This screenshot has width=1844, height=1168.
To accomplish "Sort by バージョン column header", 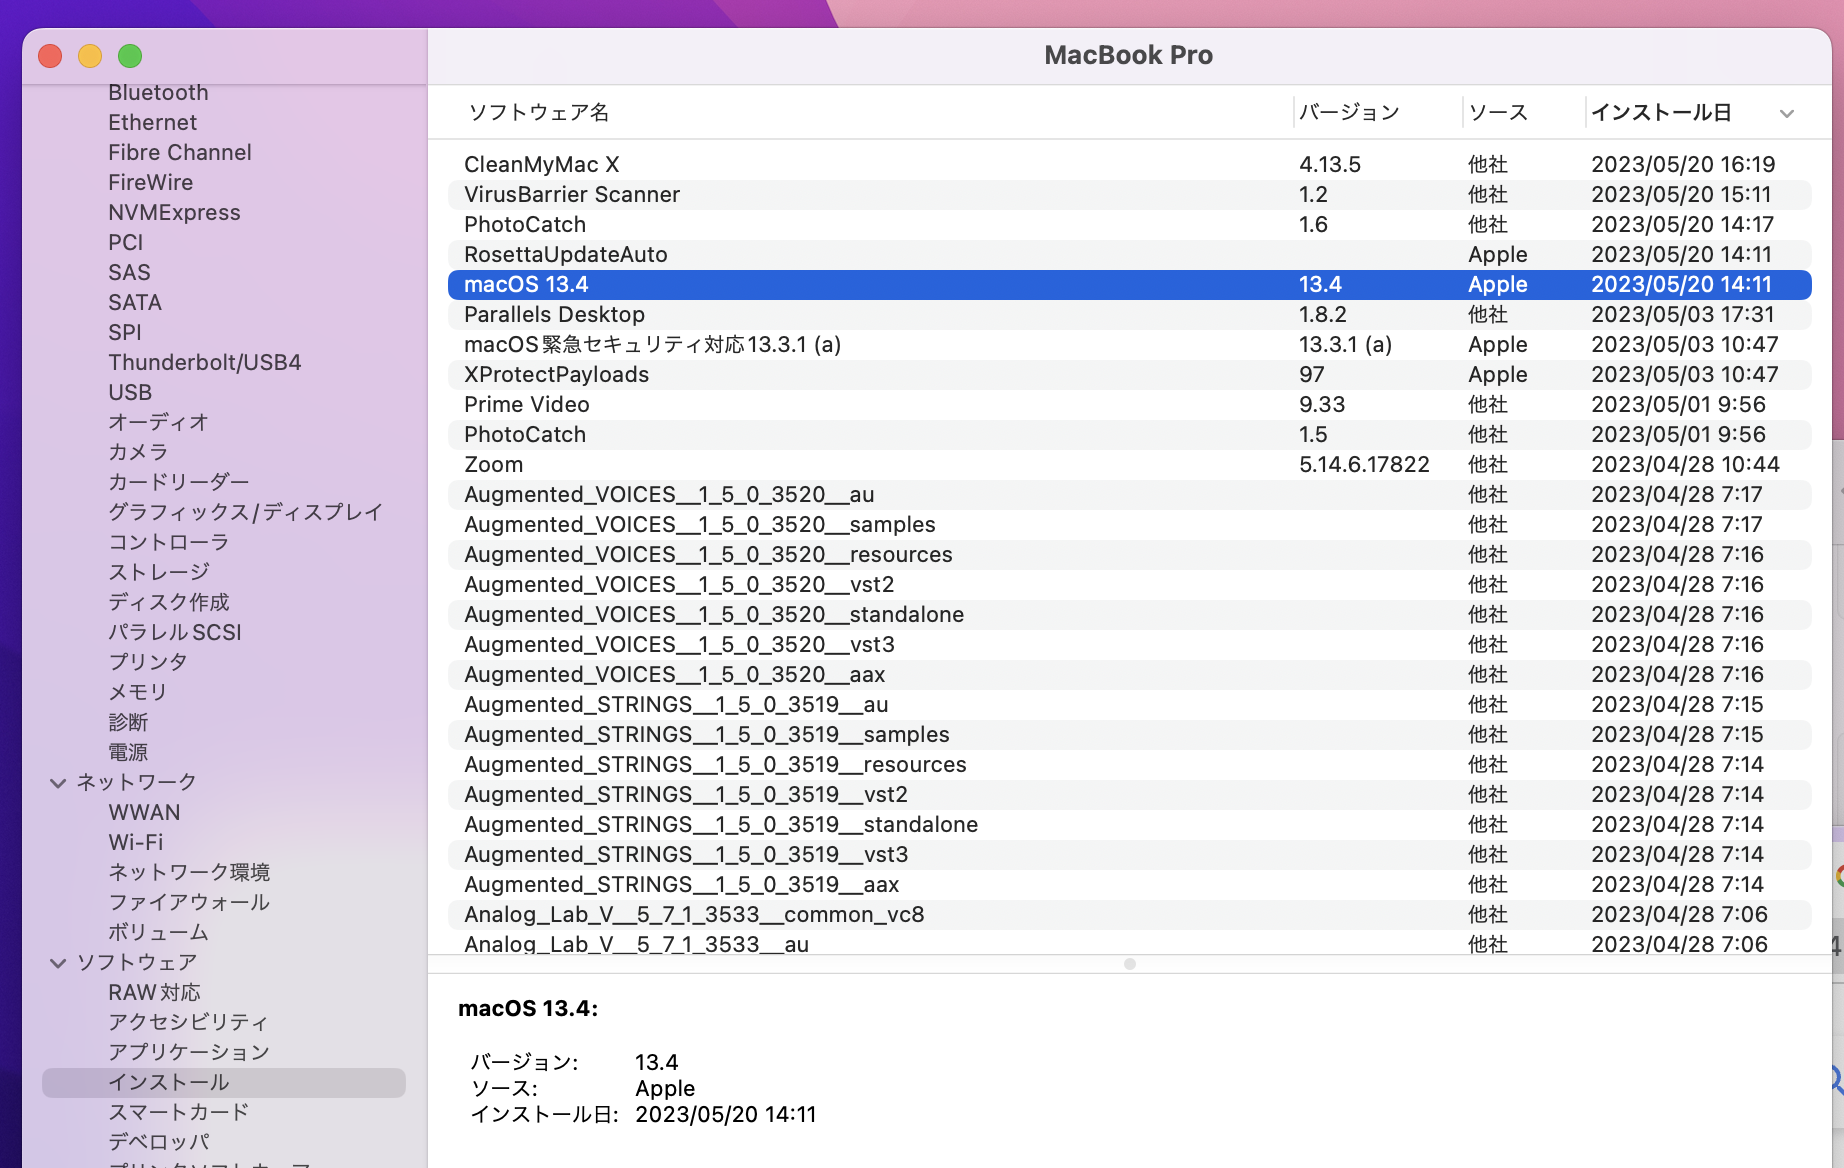I will click(1349, 113).
